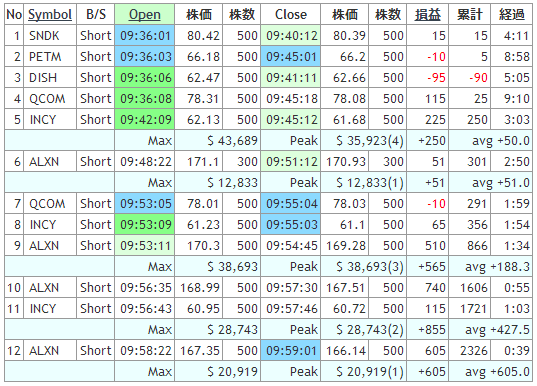
Task: Click the share count 300 beside 171.1
Action: click(x=242, y=162)
